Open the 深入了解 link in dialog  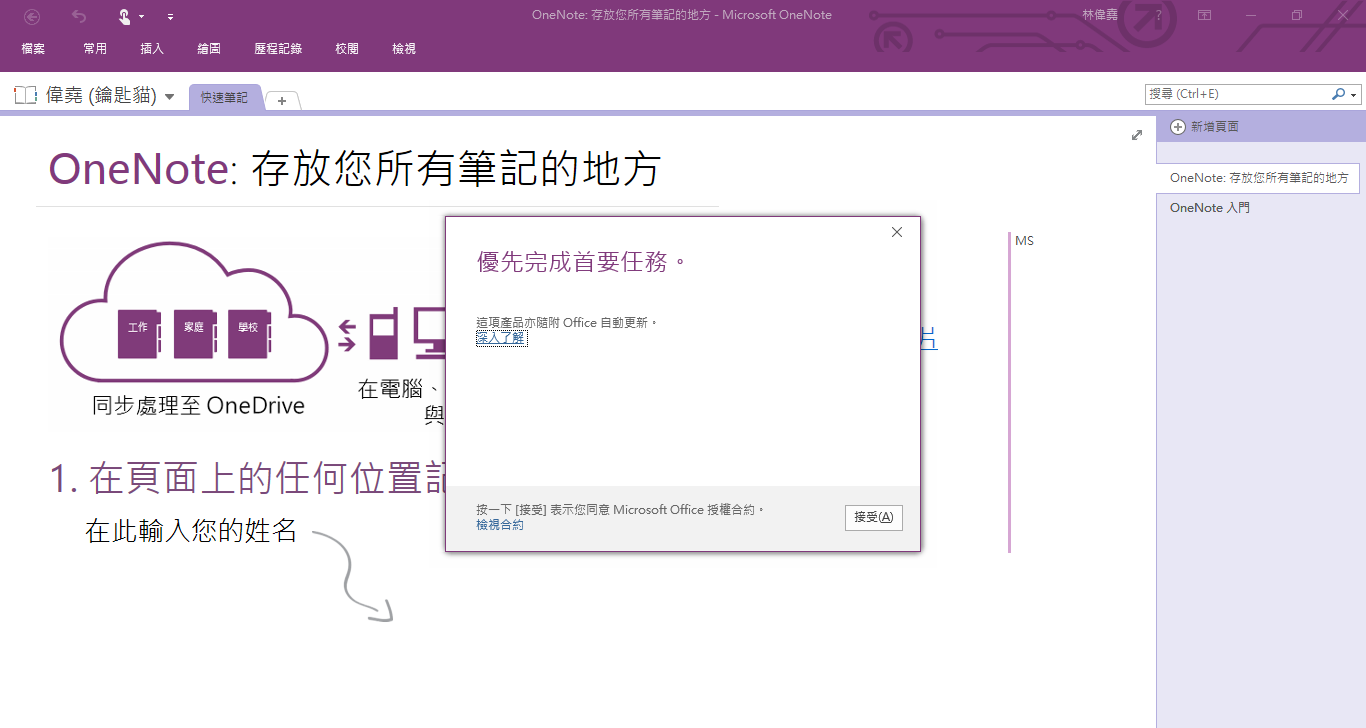[501, 338]
